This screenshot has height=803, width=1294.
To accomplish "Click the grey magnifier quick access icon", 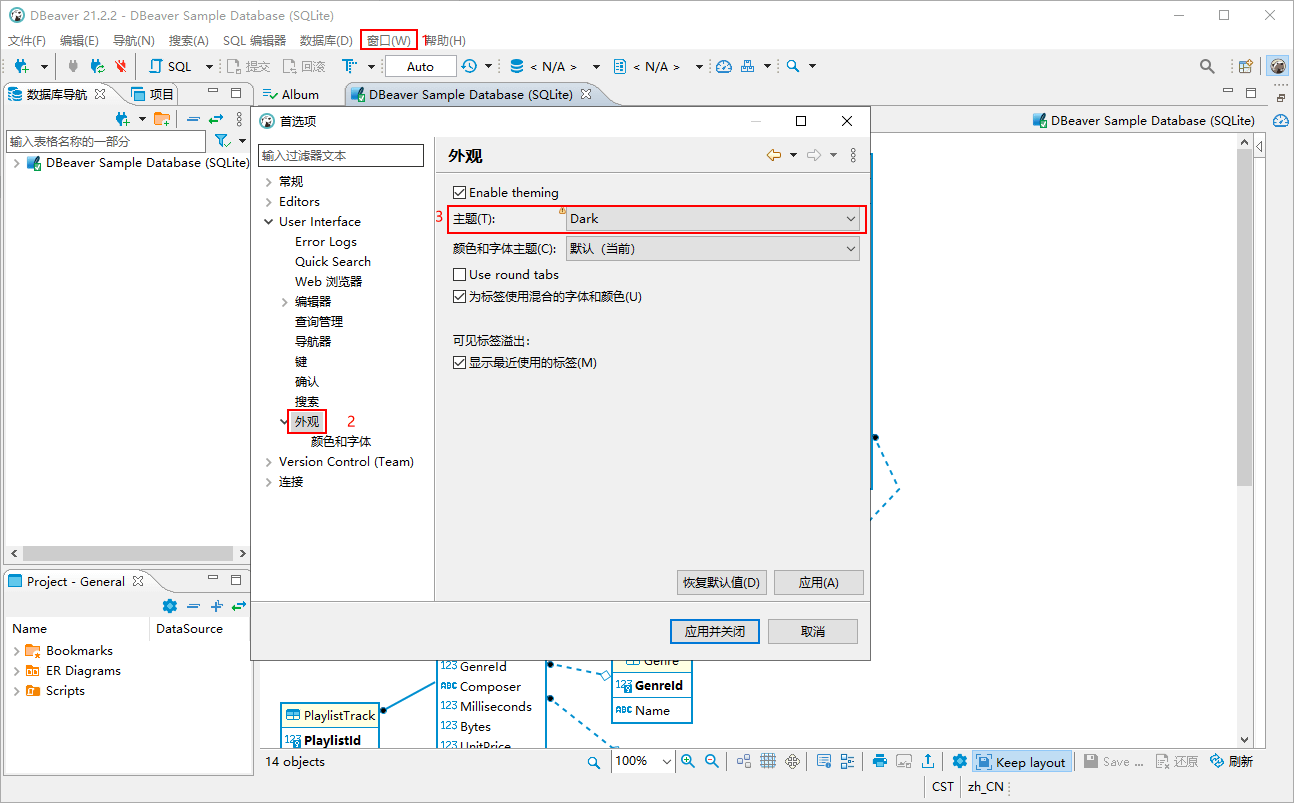I will coord(1207,66).
